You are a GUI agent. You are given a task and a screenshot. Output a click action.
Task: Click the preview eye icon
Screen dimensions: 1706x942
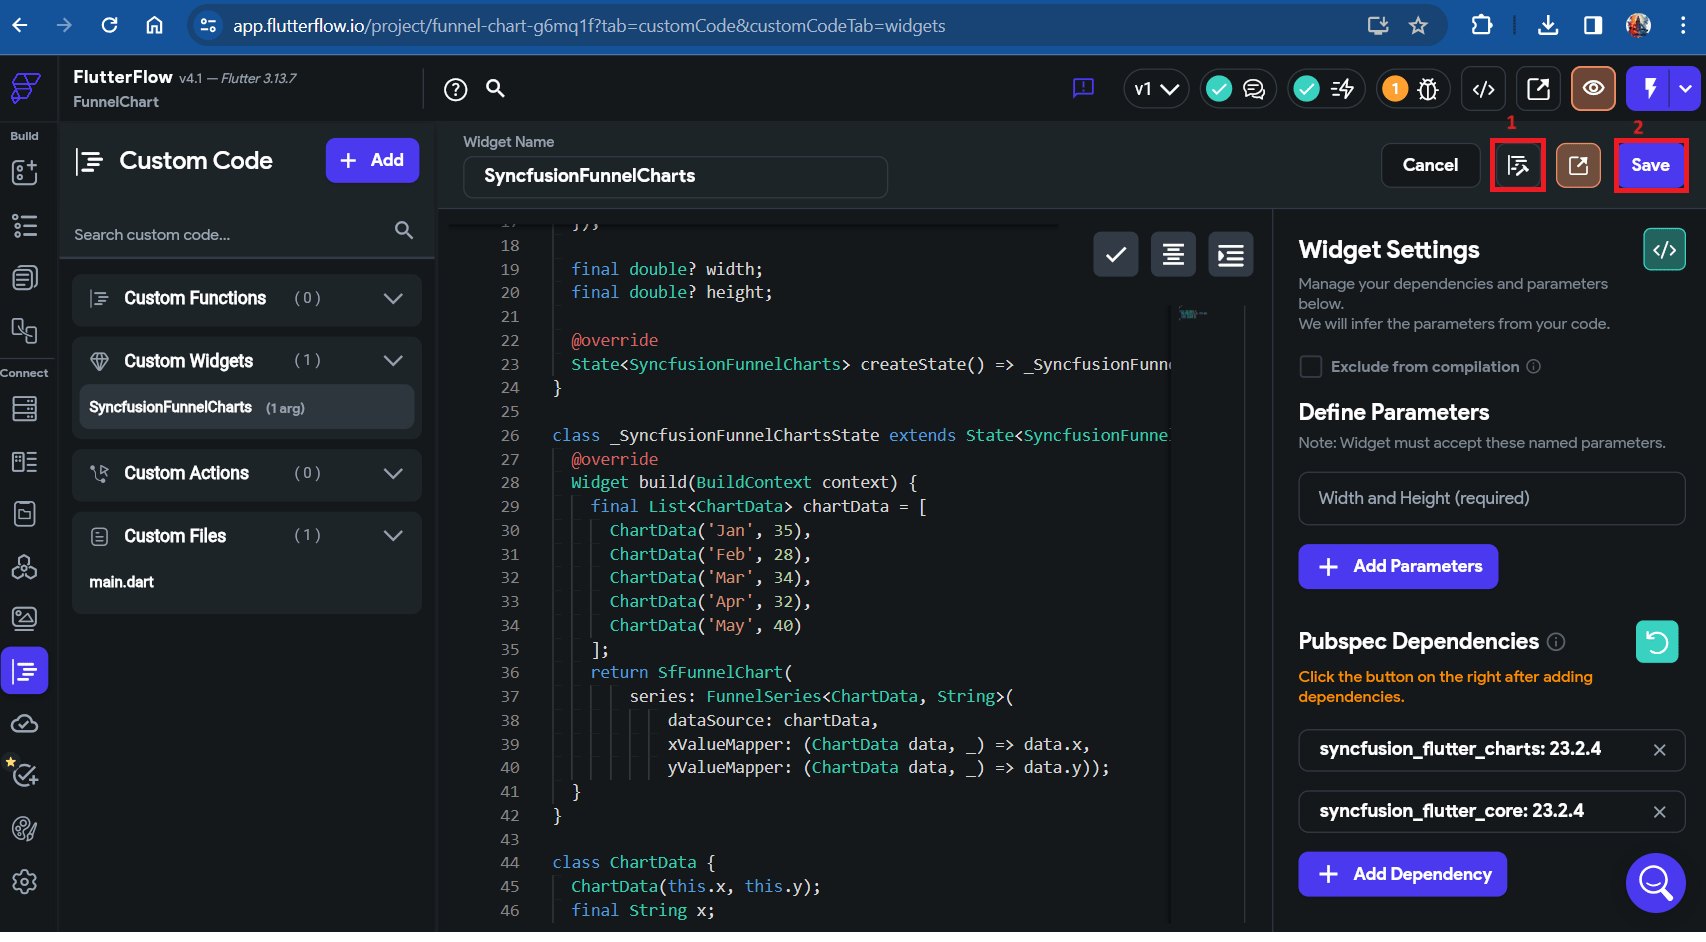[1594, 89]
